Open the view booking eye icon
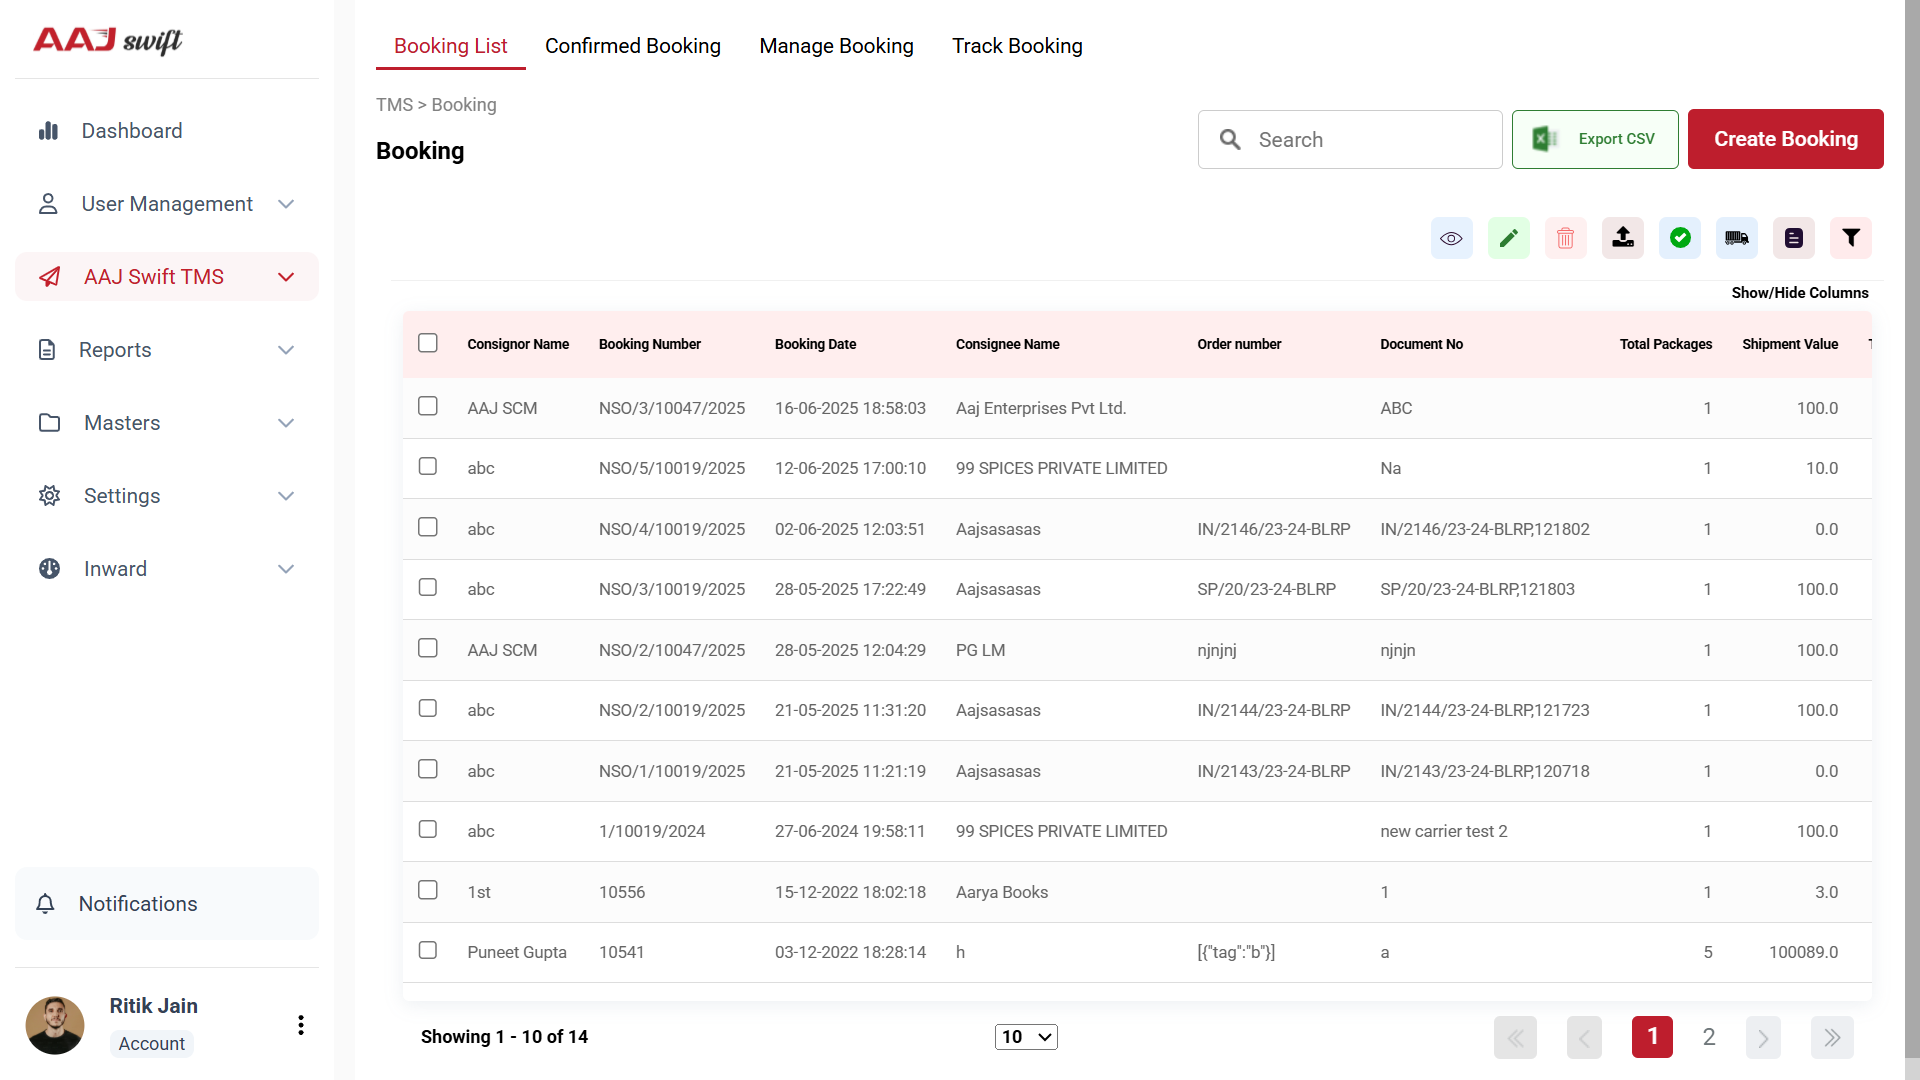 point(1451,238)
